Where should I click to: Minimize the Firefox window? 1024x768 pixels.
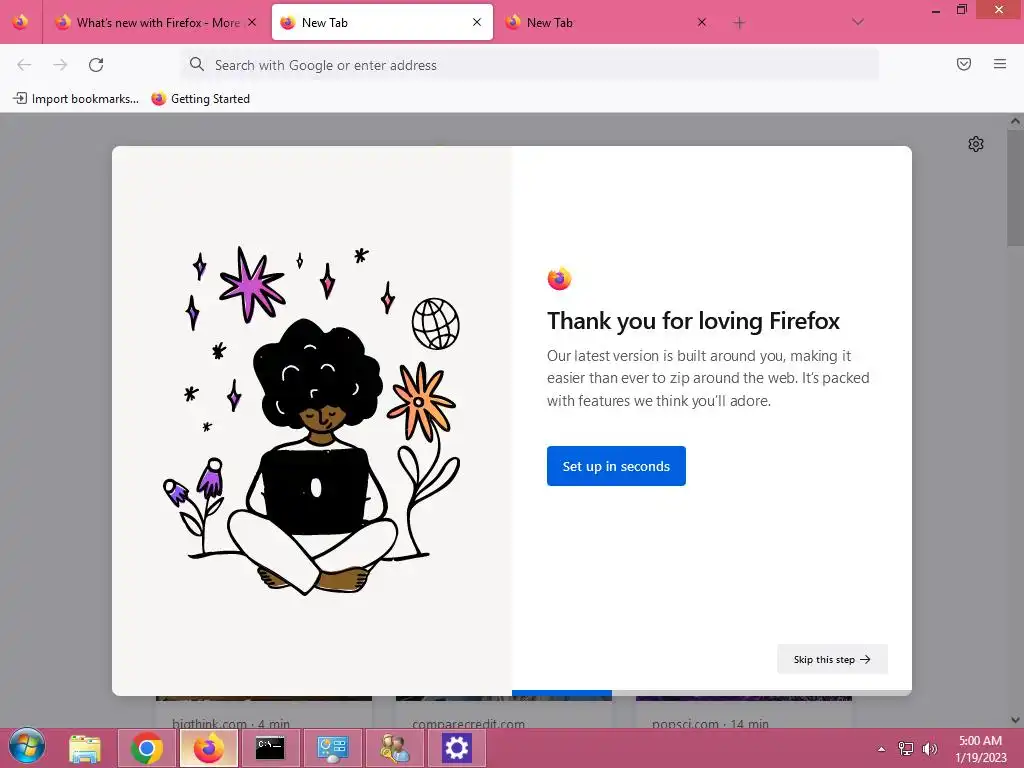(936, 10)
